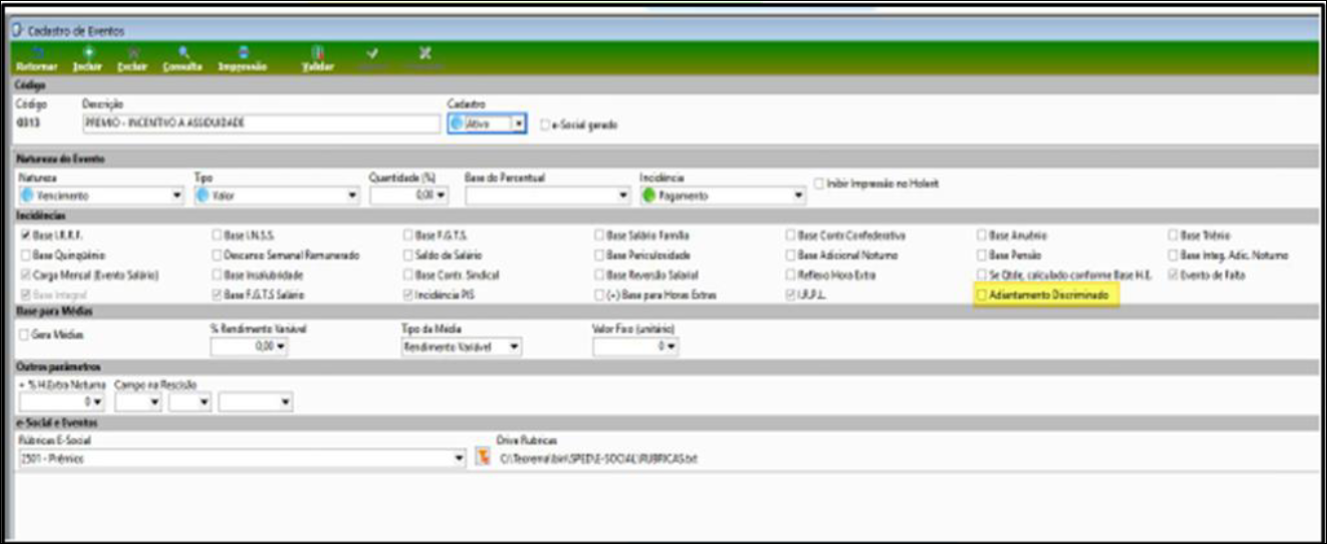Check the Base I.N.S.S. checkbox
The height and width of the screenshot is (544, 1327).
coord(217,236)
